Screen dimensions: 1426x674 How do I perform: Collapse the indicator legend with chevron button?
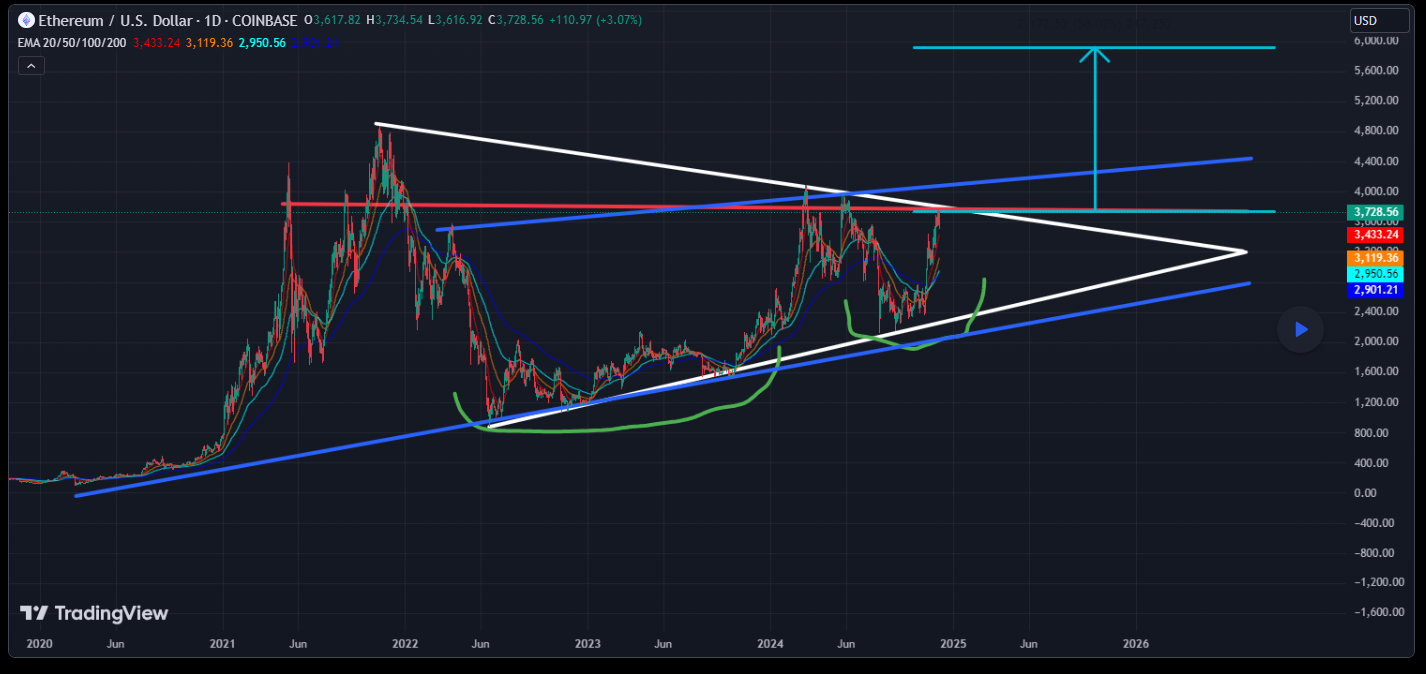pos(30,66)
